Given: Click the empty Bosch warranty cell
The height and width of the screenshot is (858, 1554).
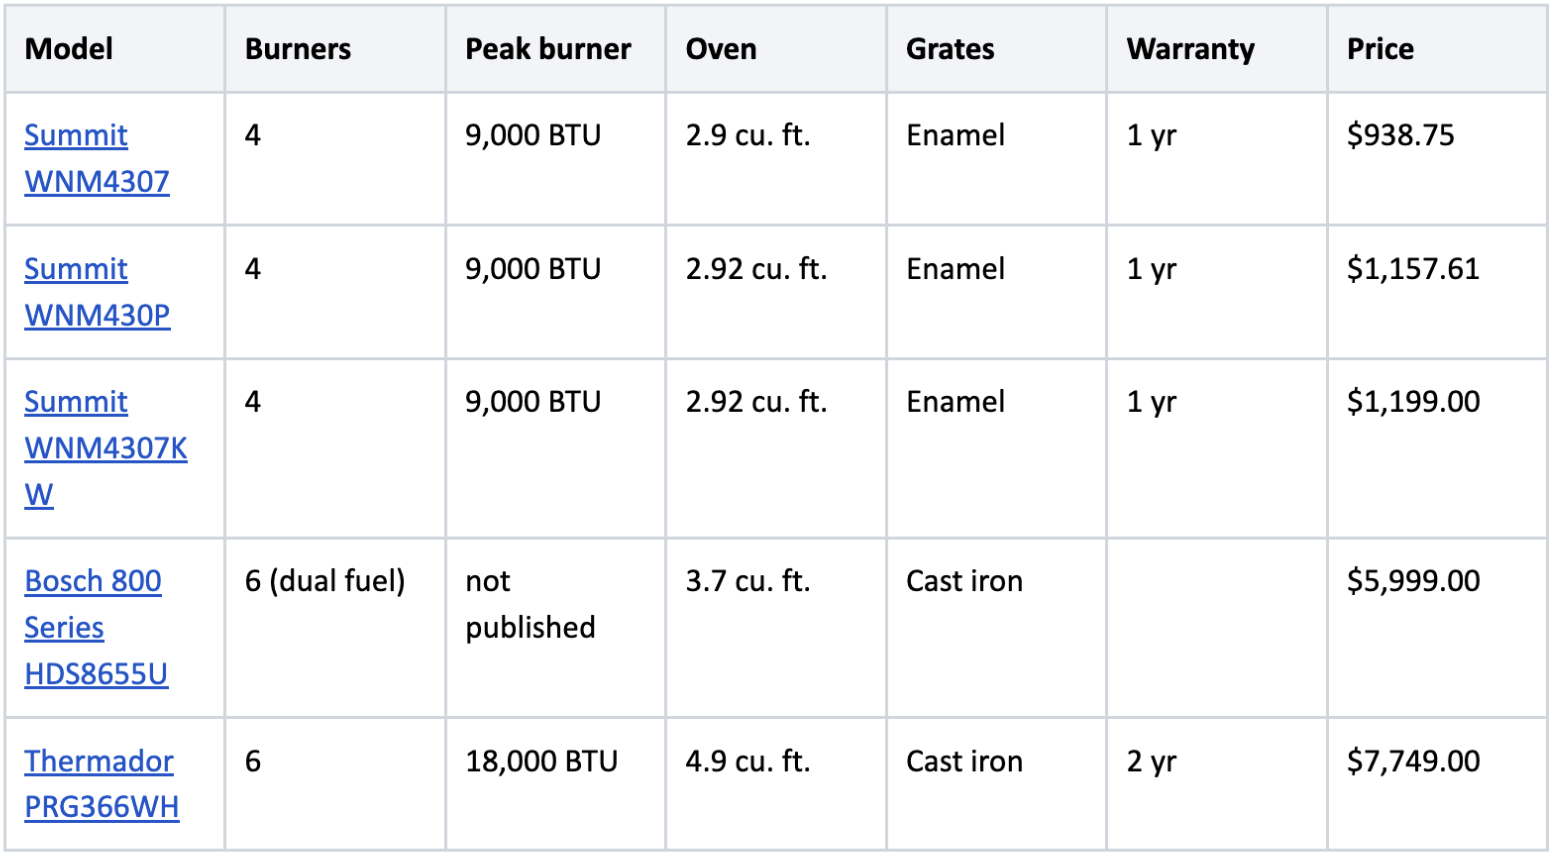Looking at the screenshot, I should 1217,627.
